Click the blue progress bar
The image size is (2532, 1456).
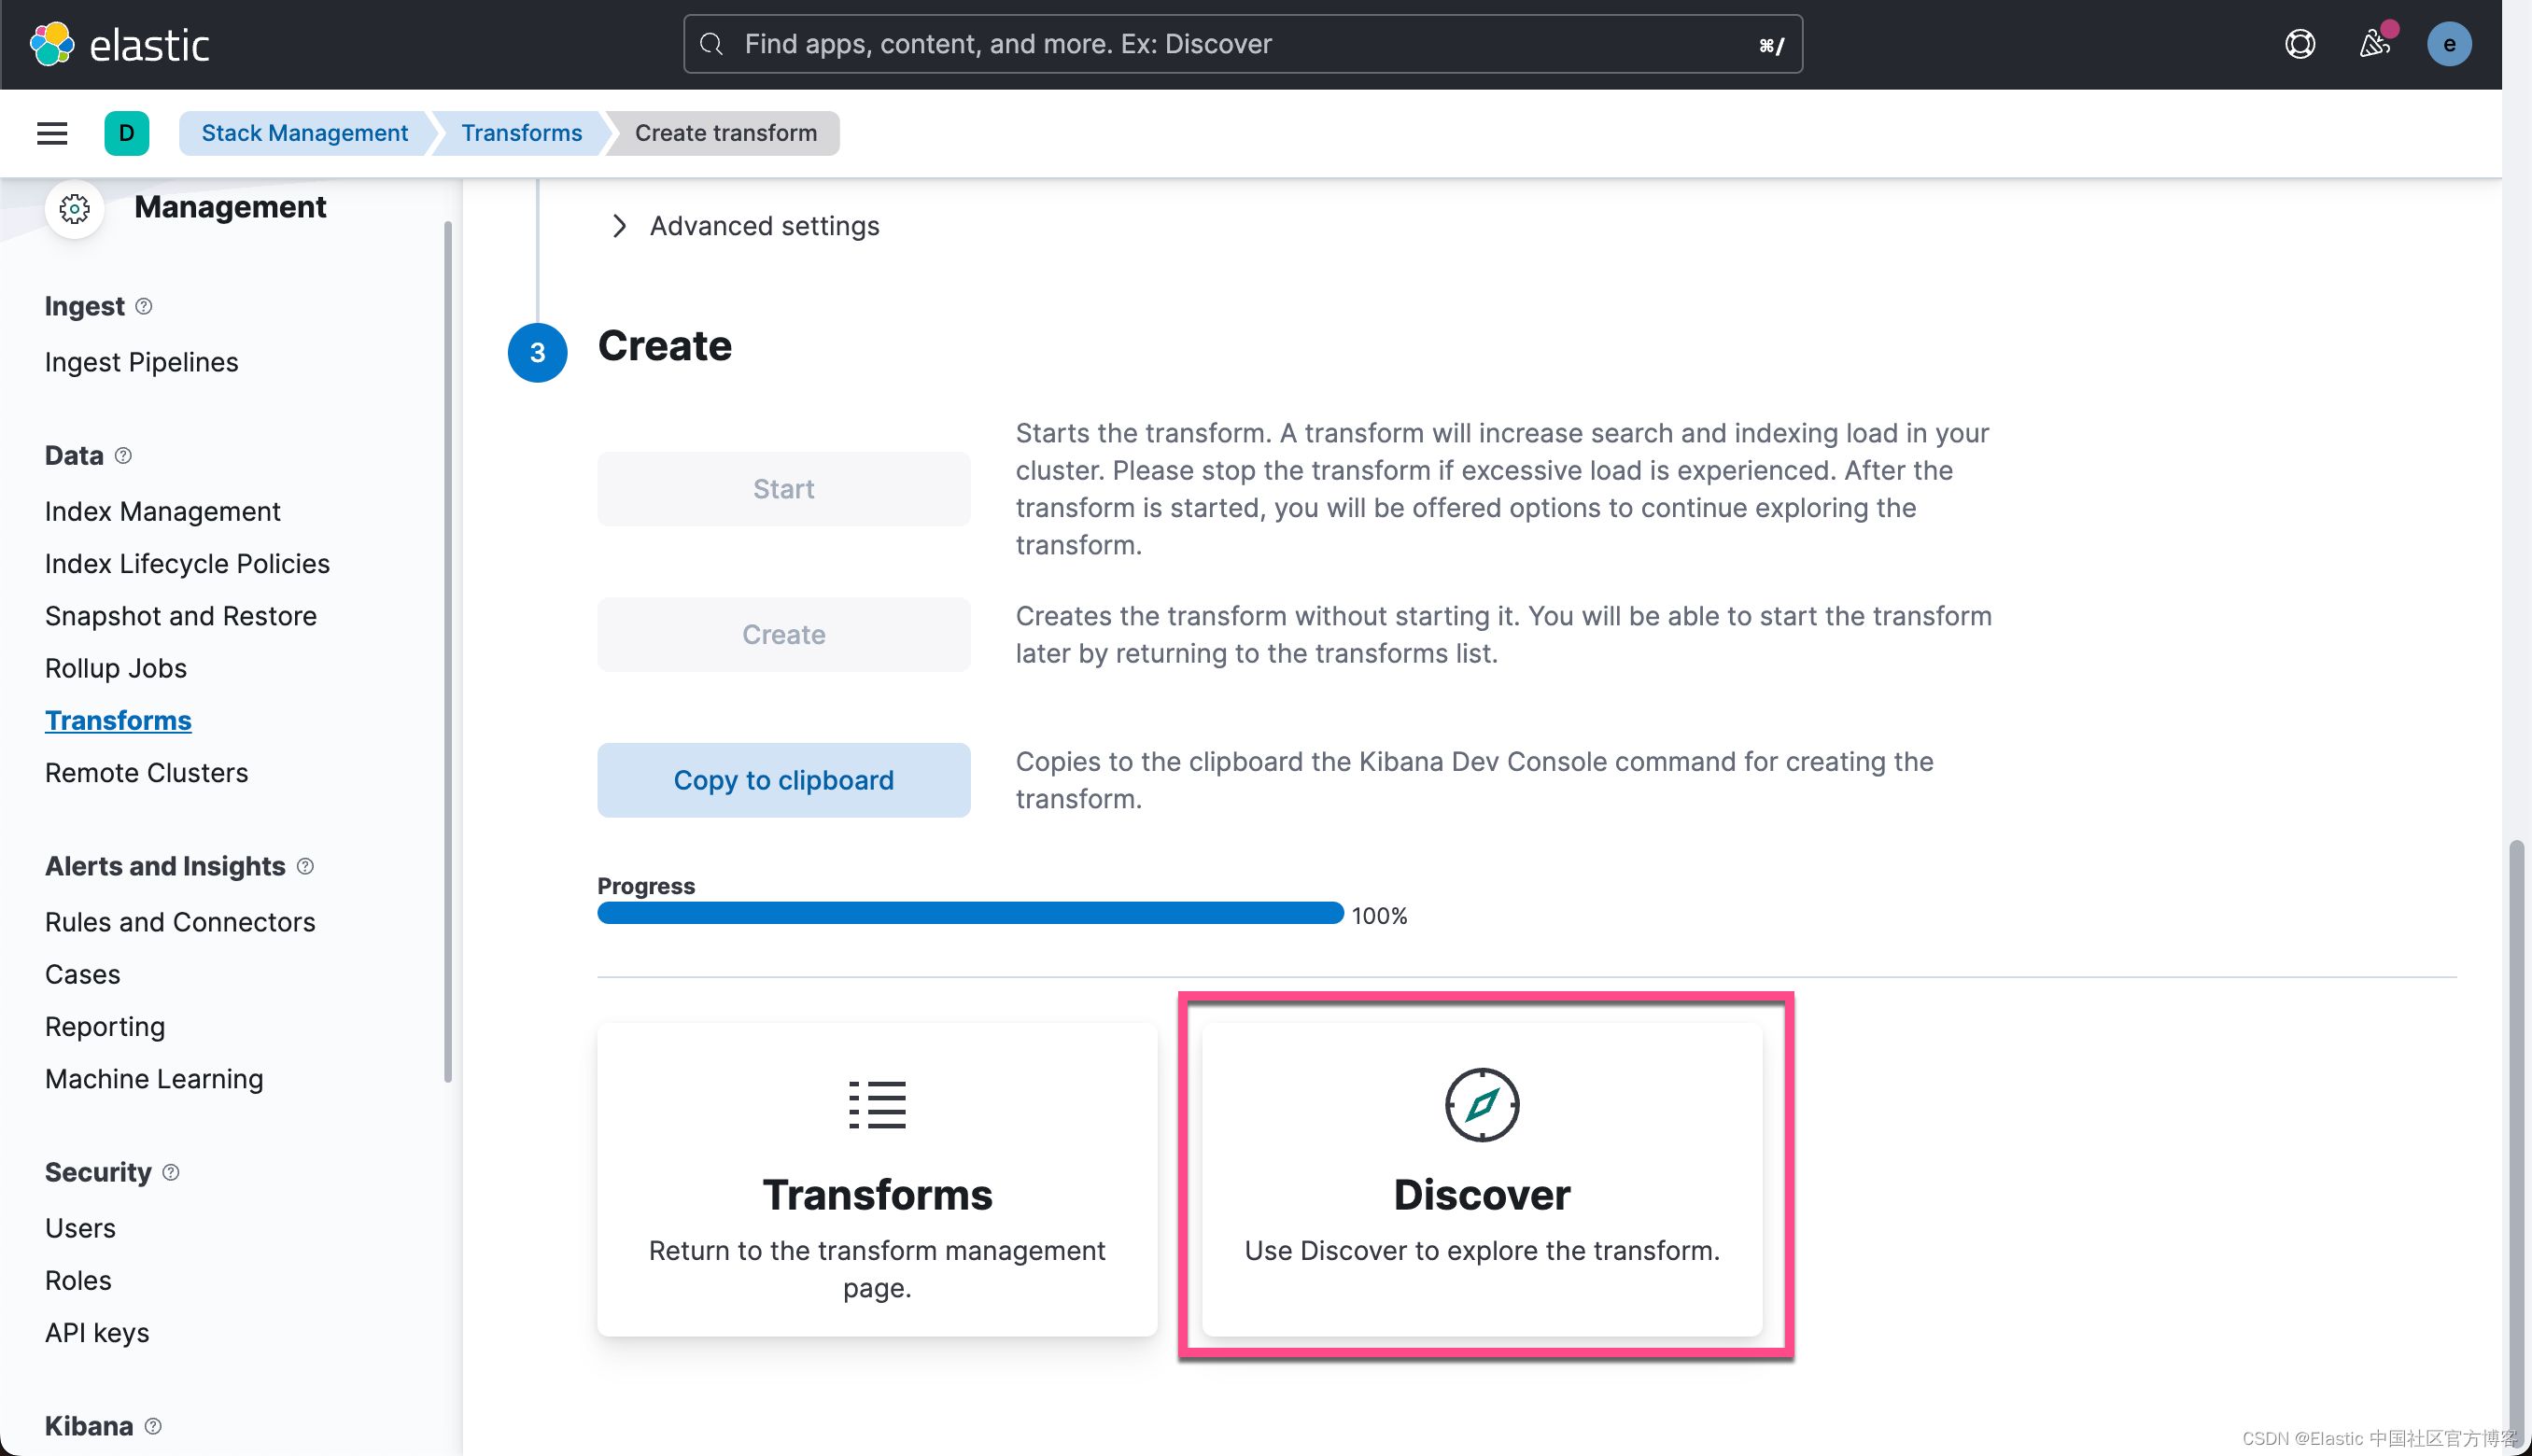(969, 913)
